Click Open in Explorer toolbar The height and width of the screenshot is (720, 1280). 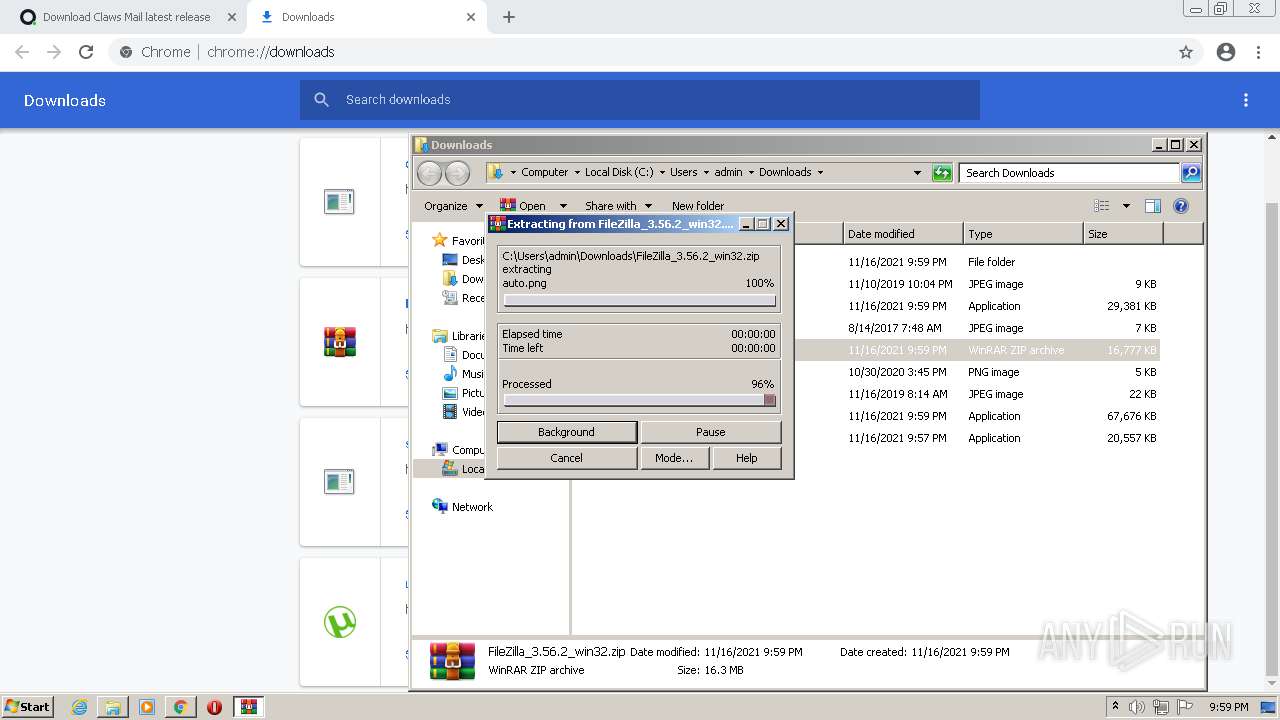tap(523, 206)
